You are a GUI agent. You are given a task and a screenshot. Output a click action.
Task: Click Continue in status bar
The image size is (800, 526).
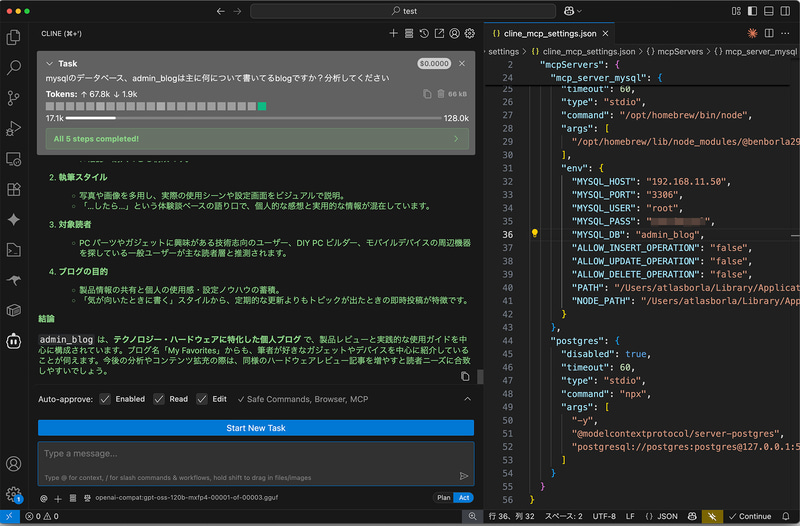[x=749, y=516]
